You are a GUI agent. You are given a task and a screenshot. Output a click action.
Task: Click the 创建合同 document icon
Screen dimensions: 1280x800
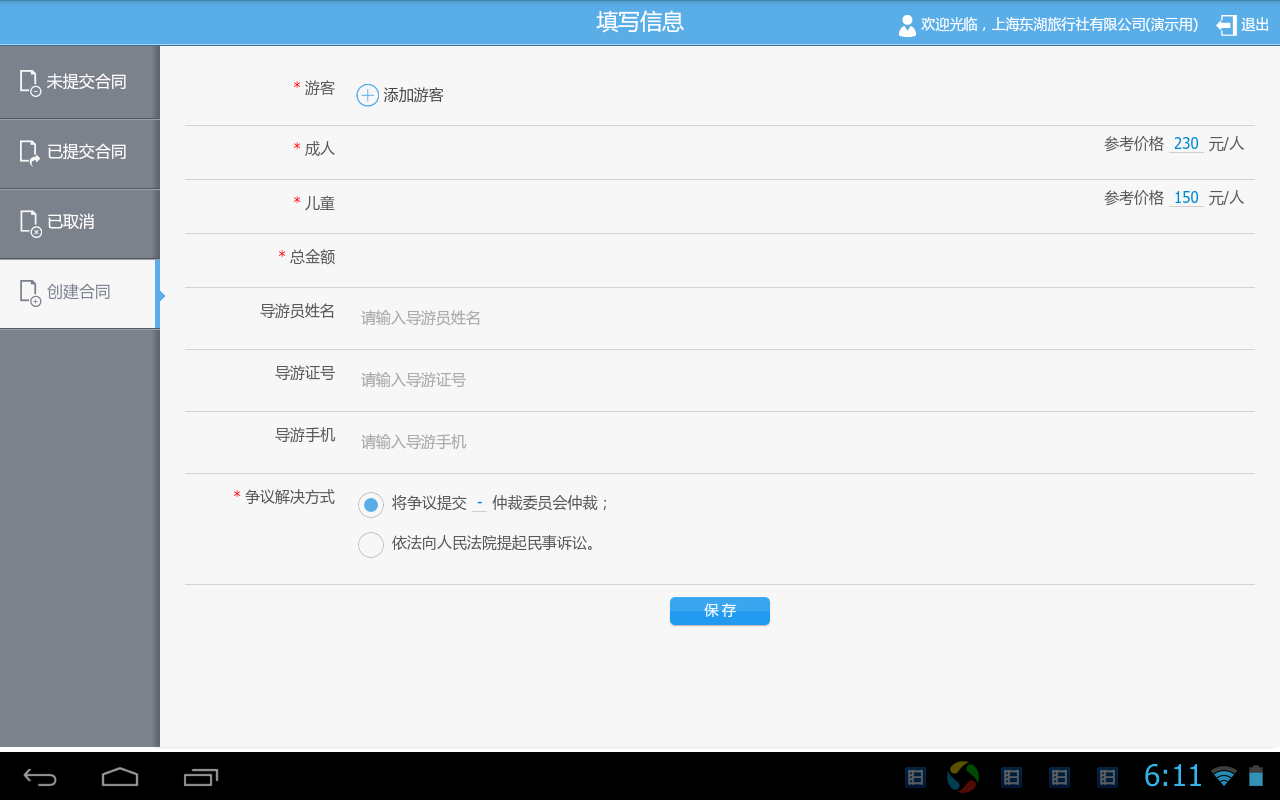[30, 292]
